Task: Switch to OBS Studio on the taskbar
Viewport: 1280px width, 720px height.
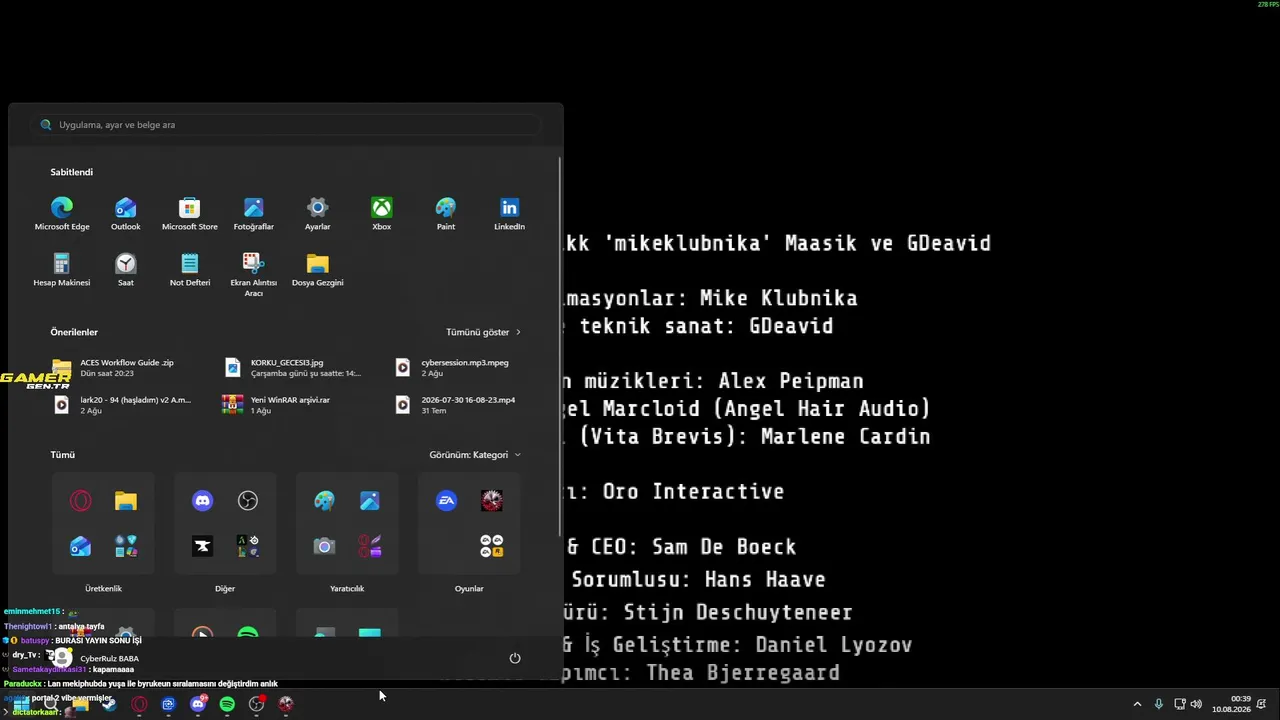Action: (x=257, y=704)
